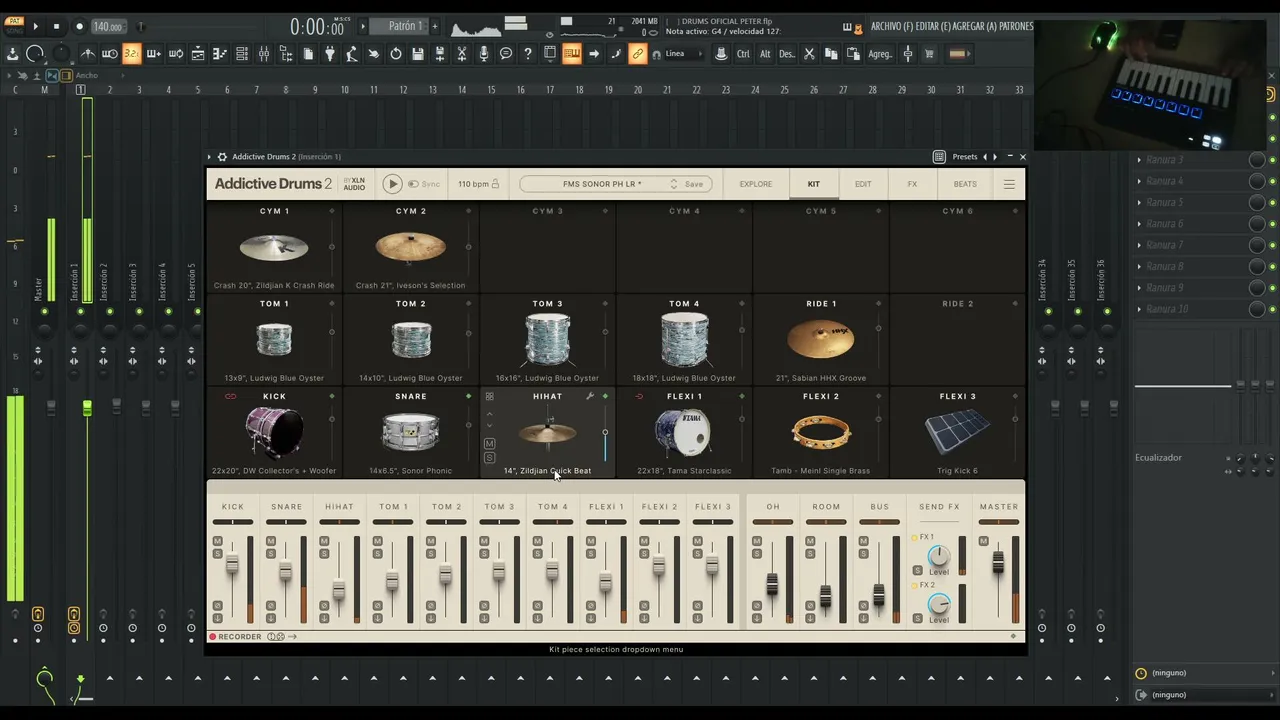The height and width of the screenshot is (720, 1280).
Task: Toggle the FX 1 send indicator
Action: tap(914, 538)
